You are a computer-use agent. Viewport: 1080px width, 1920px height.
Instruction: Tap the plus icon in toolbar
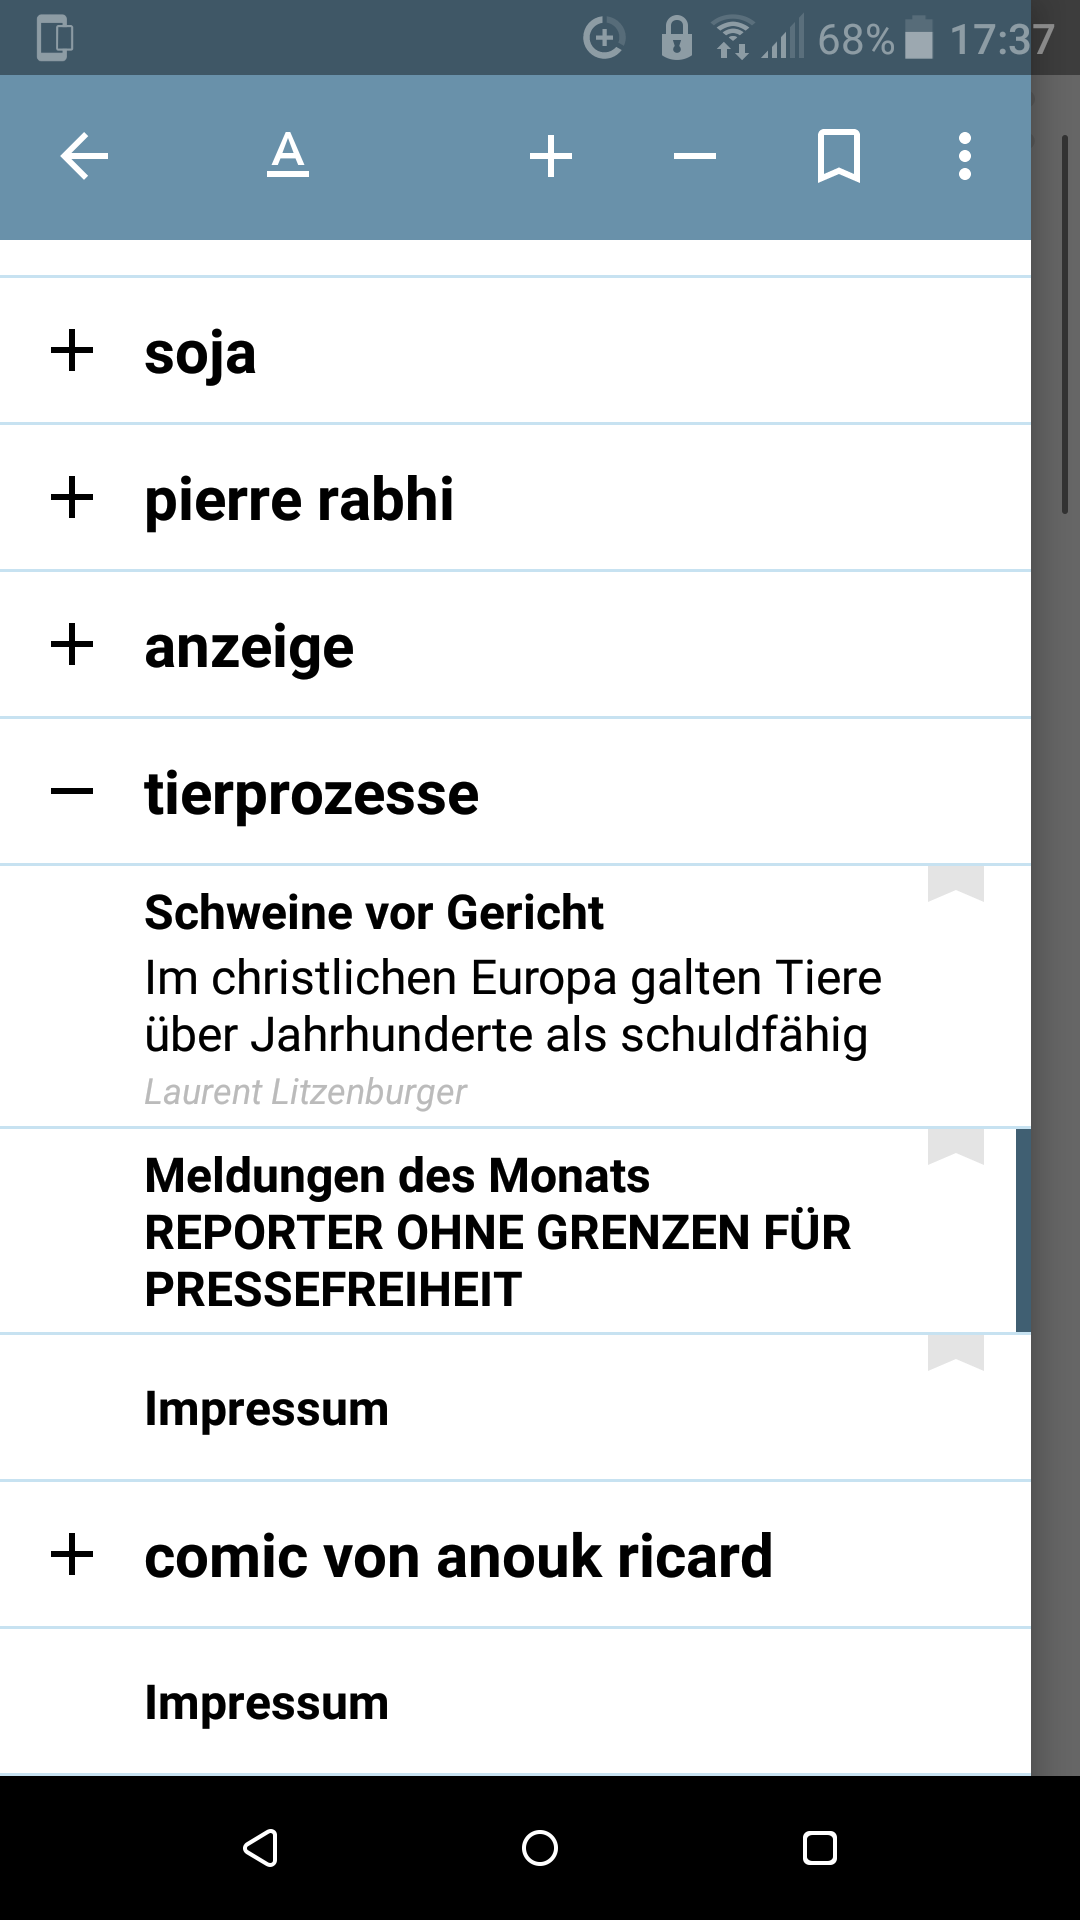pos(551,156)
